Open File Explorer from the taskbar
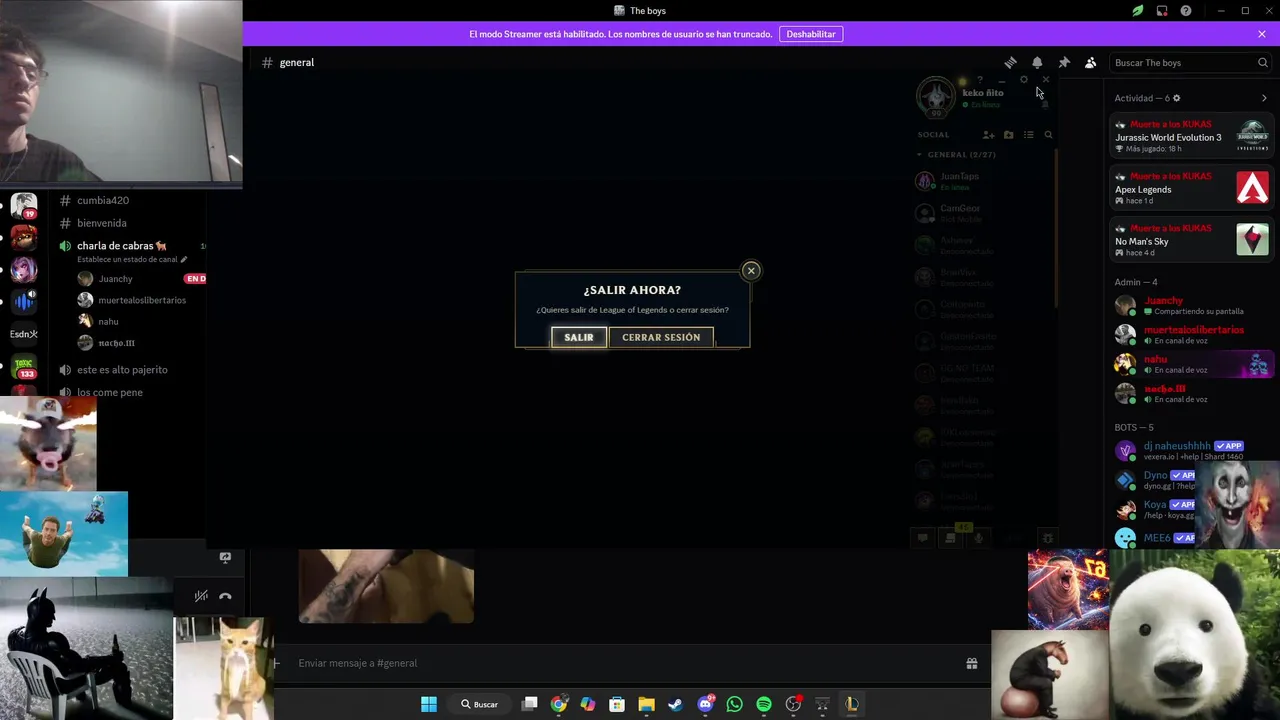The width and height of the screenshot is (1280, 720). (x=647, y=704)
